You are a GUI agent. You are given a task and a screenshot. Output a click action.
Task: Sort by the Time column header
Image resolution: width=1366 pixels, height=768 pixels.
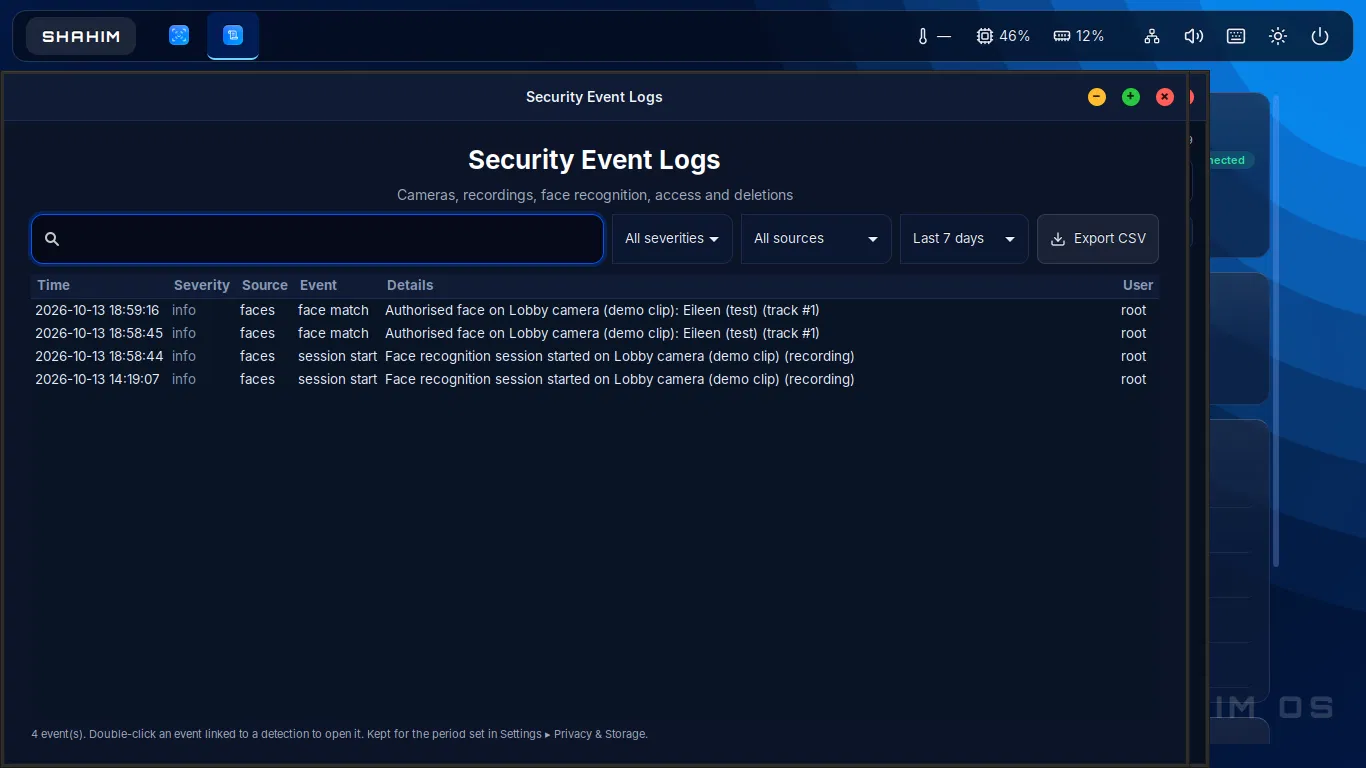[54, 285]
